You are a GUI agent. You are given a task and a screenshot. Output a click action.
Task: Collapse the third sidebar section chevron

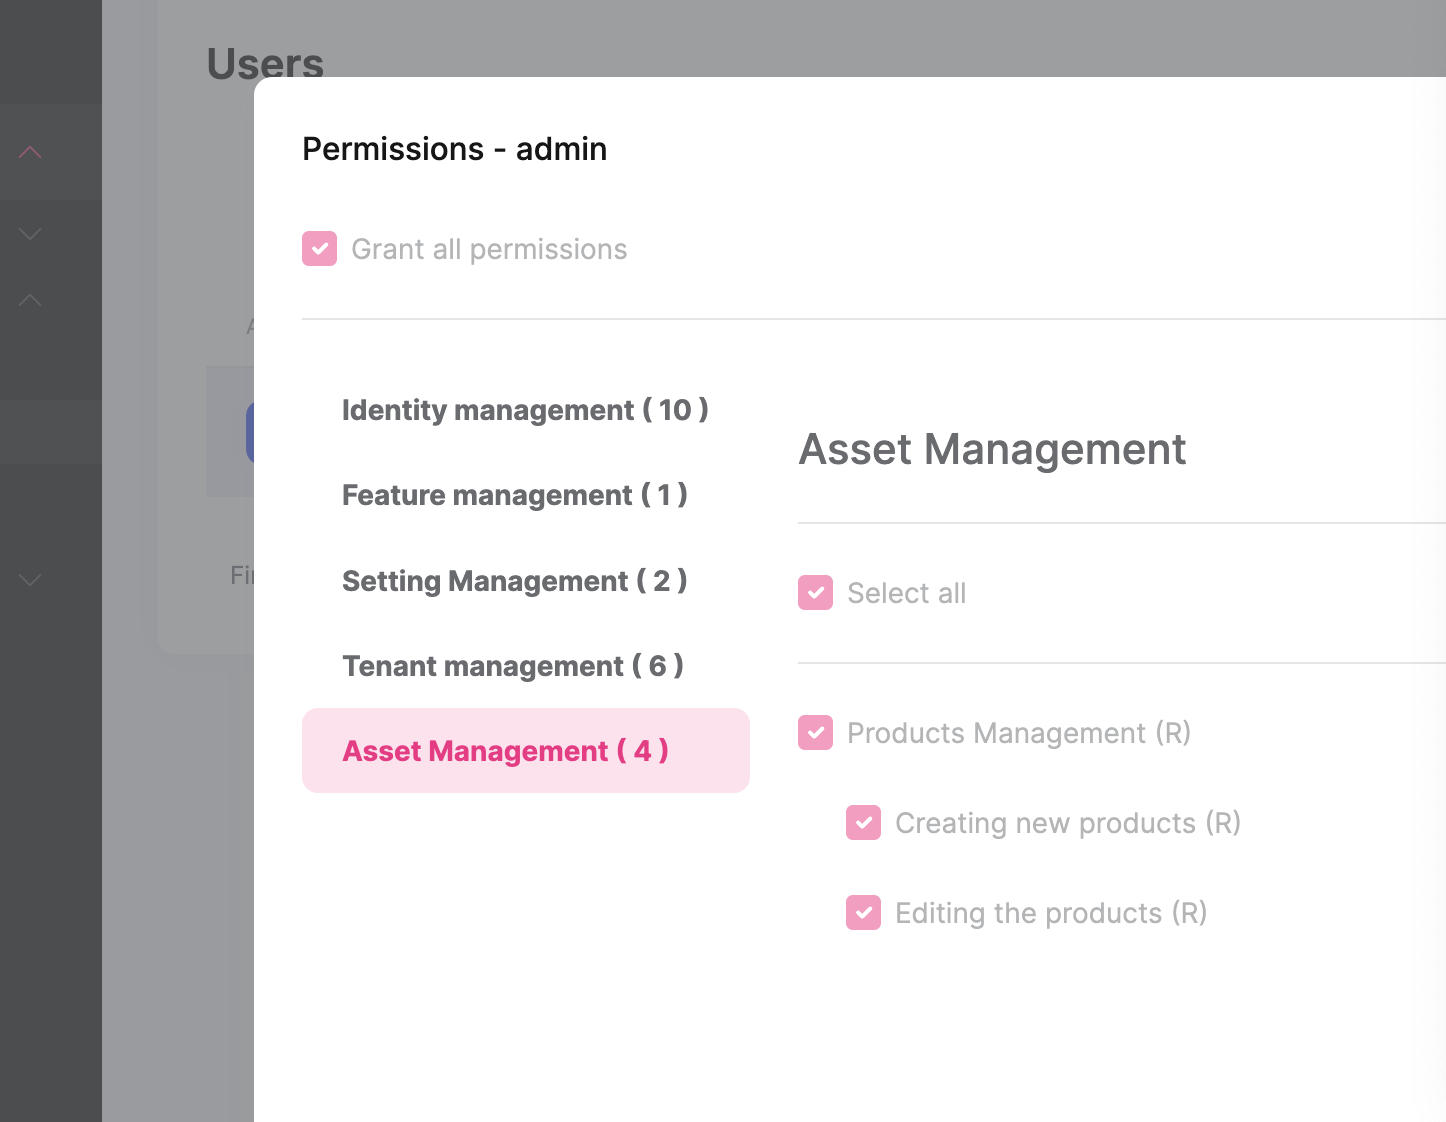[30, 299]
